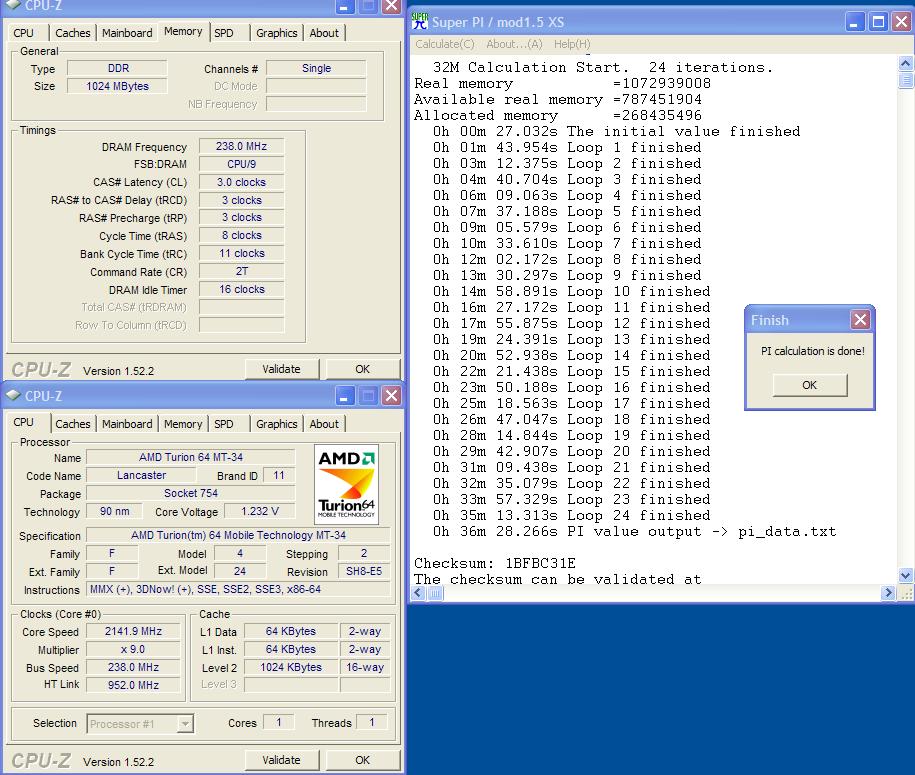Click the Command Rate 2T value

tap(242, 271)
